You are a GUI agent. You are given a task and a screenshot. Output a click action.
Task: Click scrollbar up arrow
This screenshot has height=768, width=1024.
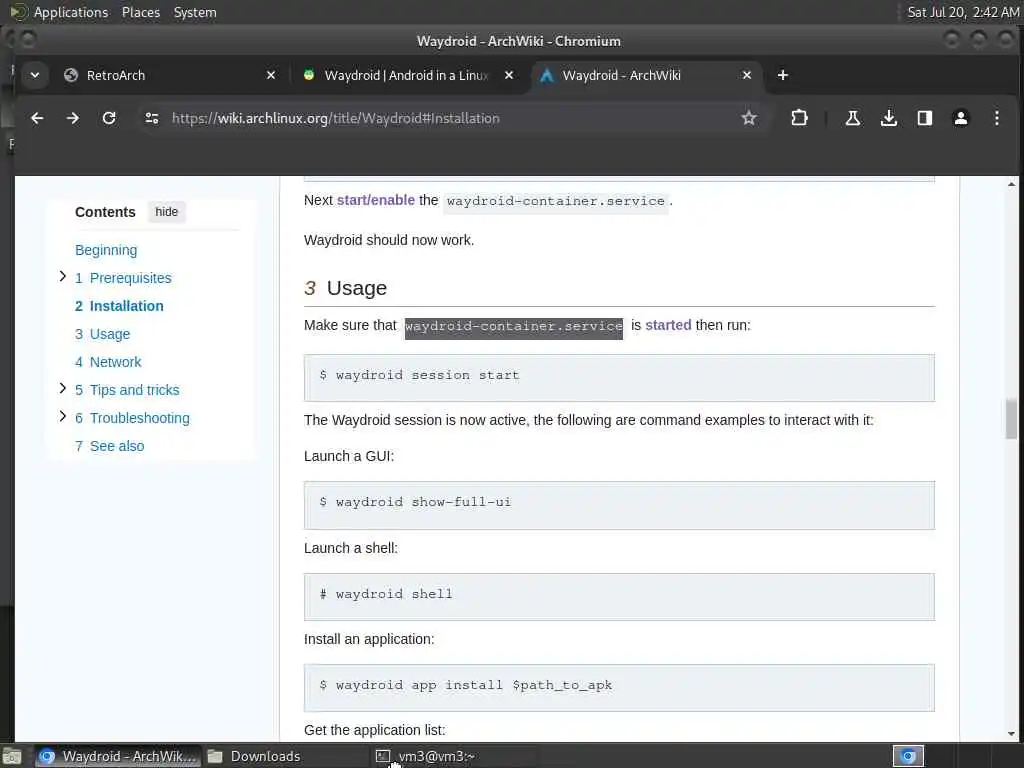[1011, 184]
